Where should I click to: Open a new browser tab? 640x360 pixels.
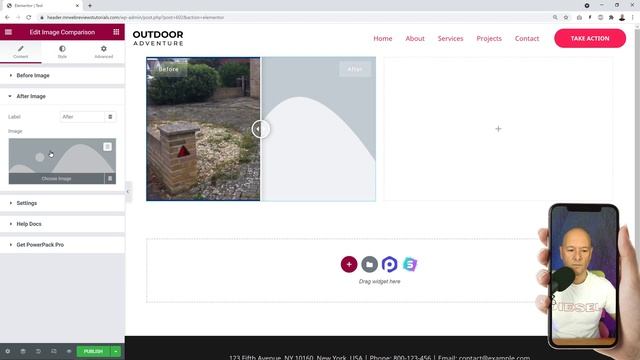coord(90,6)
